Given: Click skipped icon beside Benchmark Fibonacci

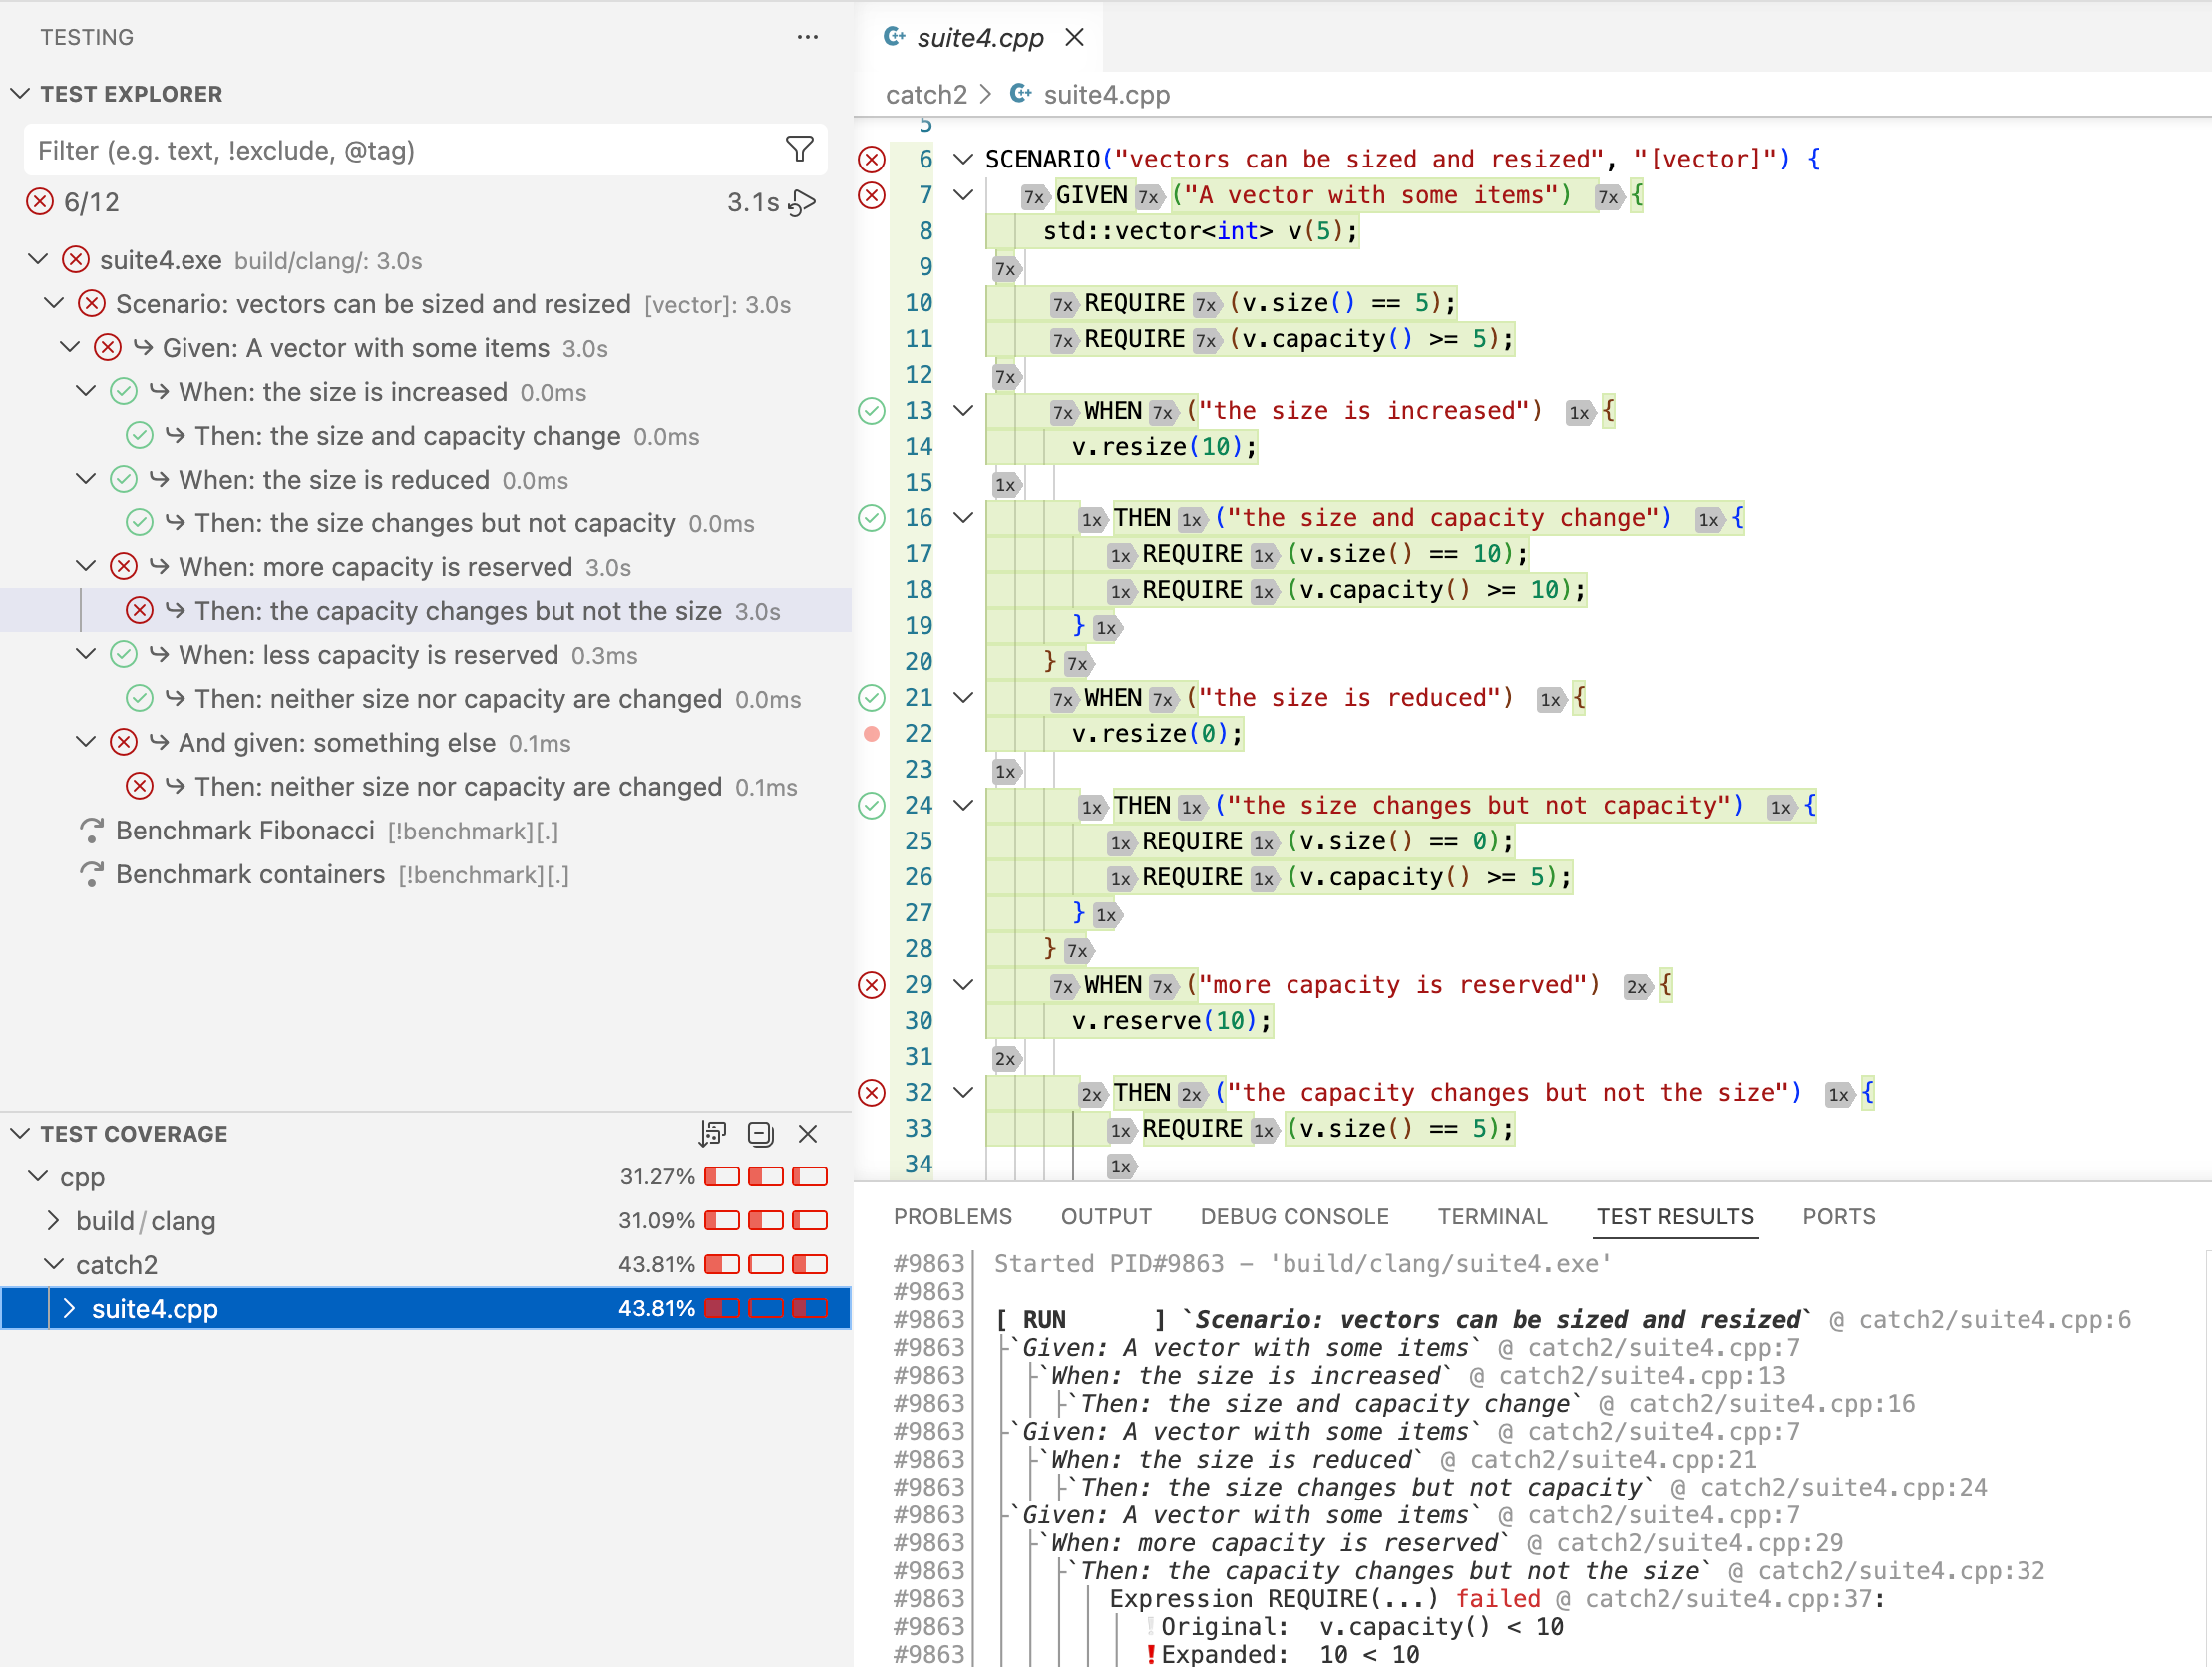Looking at the screenshot, I should coord(92,830).
